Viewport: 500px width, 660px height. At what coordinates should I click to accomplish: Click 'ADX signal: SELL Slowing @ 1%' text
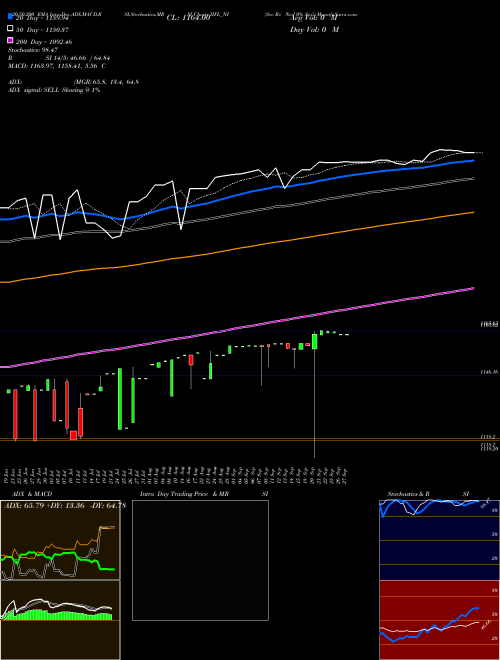[54, 90]
